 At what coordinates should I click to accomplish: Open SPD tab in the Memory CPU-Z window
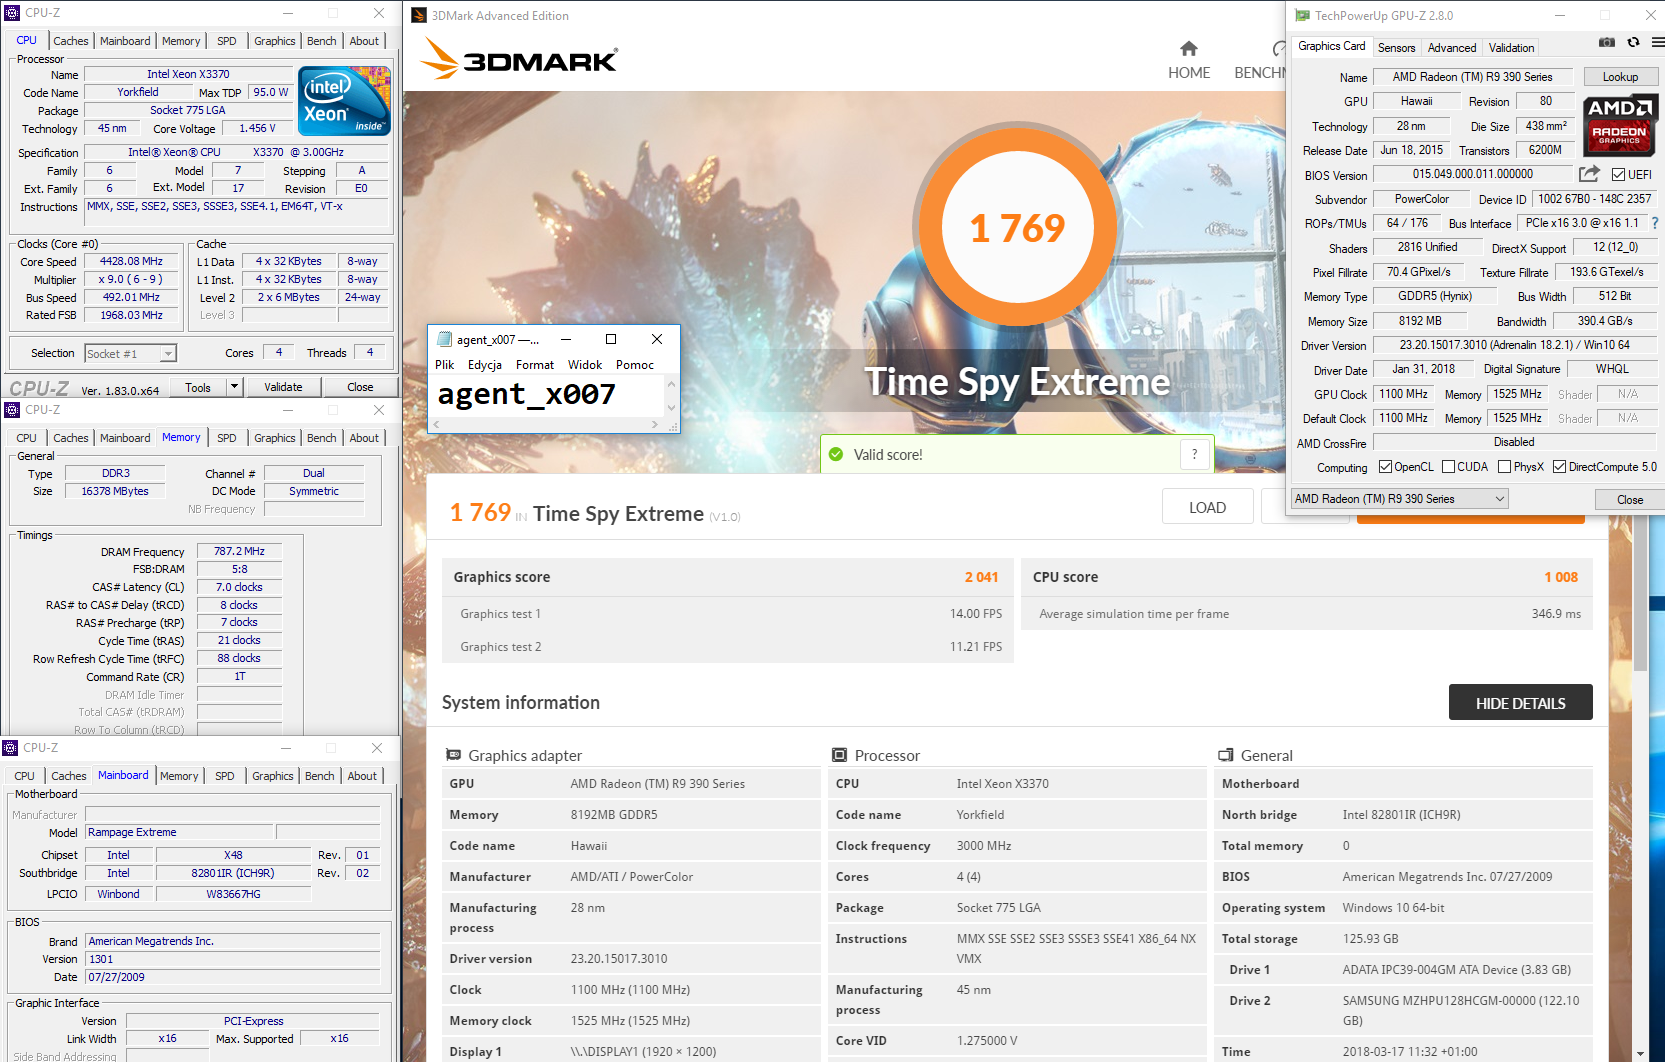[x=227, y=438]
